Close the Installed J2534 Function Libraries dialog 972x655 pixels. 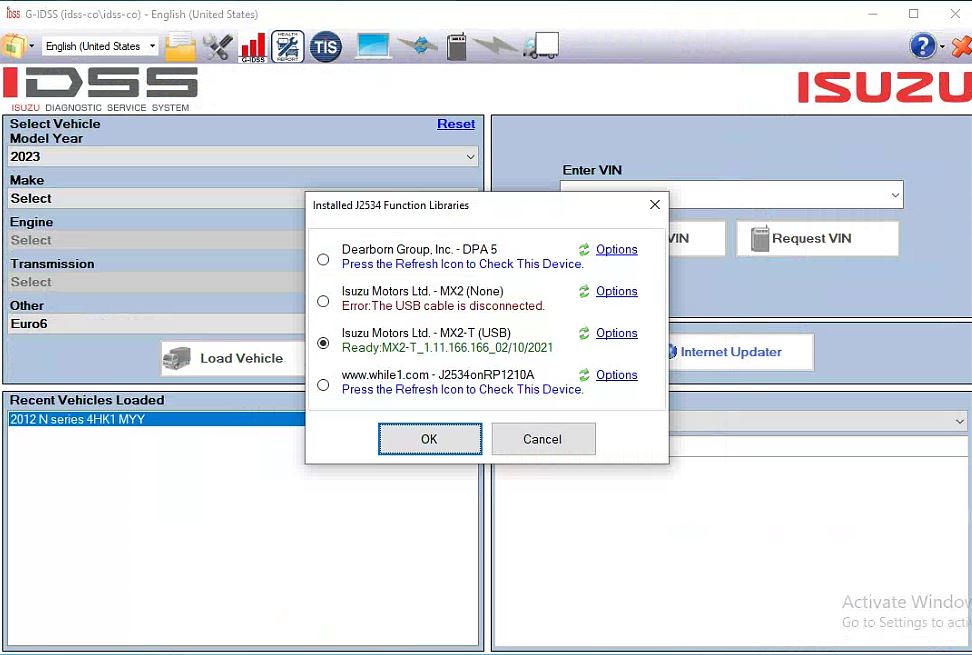655,205
